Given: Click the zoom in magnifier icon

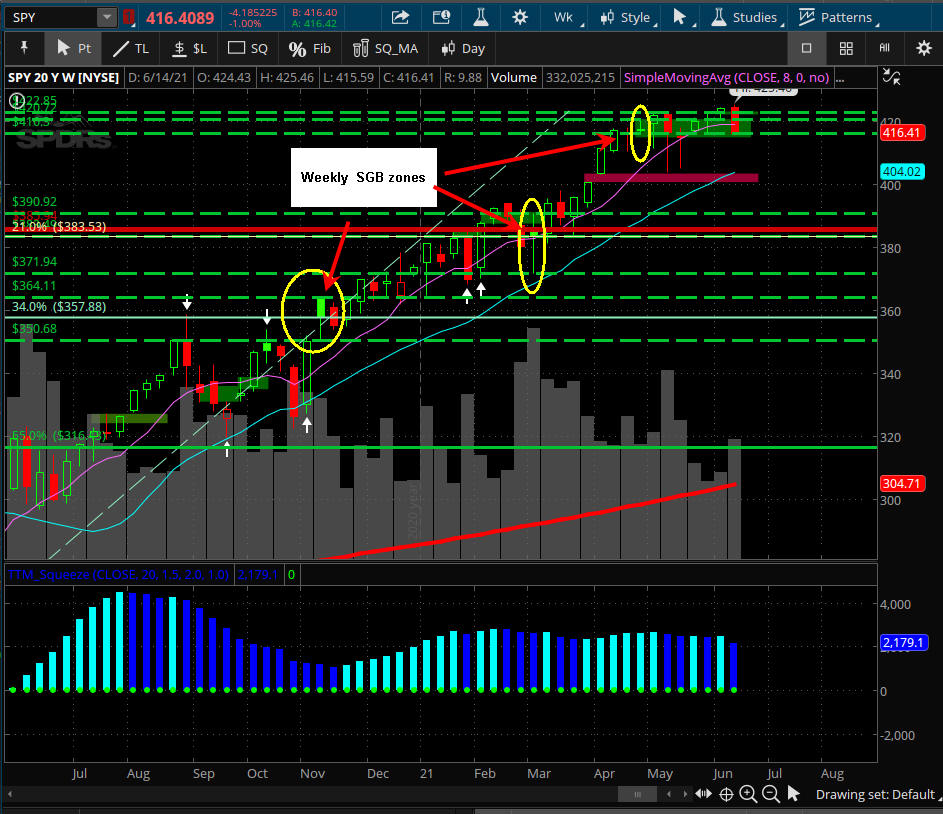Looking at the screenshot, I should pyautogui.click(x=748, y=795).
